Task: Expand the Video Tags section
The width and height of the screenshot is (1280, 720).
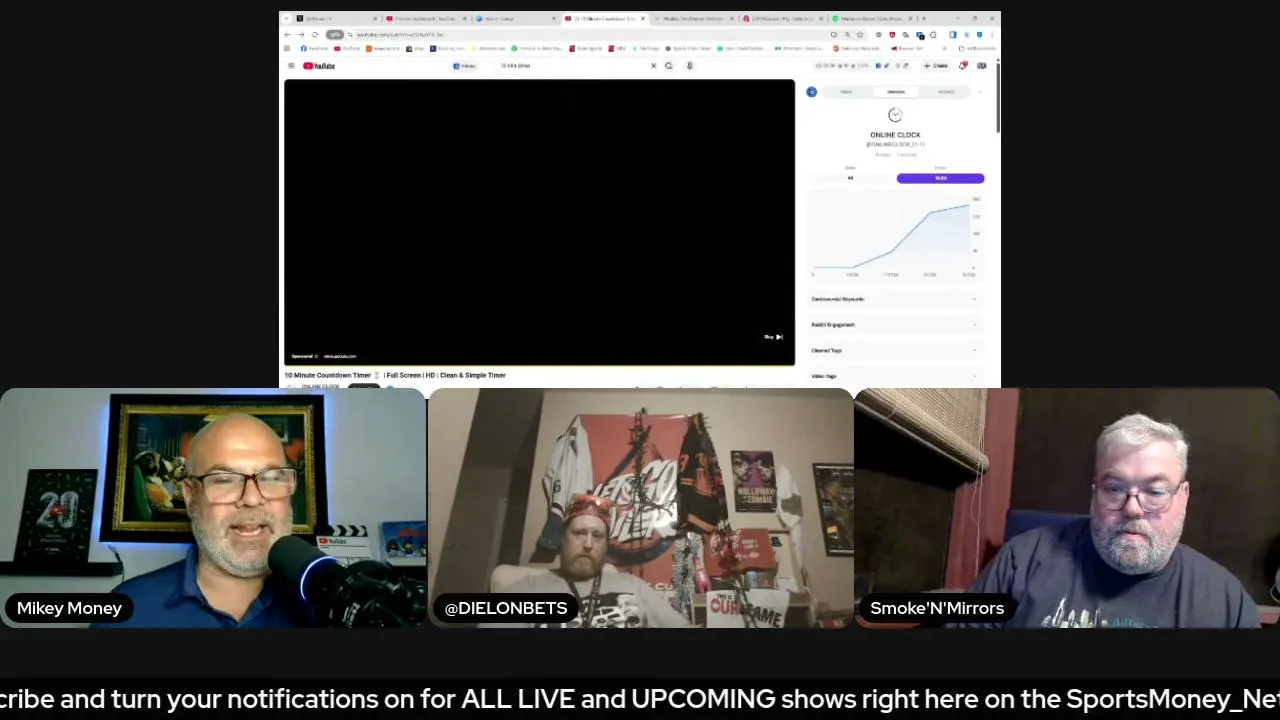Action: (895, 376)
